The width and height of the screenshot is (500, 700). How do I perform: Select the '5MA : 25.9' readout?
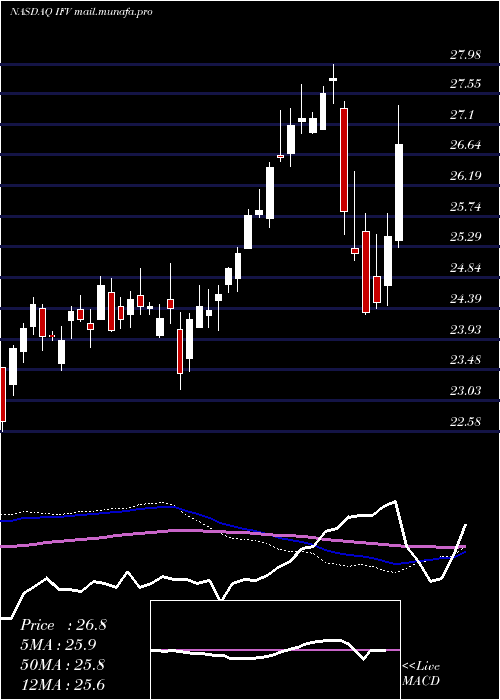click(58, 645)
